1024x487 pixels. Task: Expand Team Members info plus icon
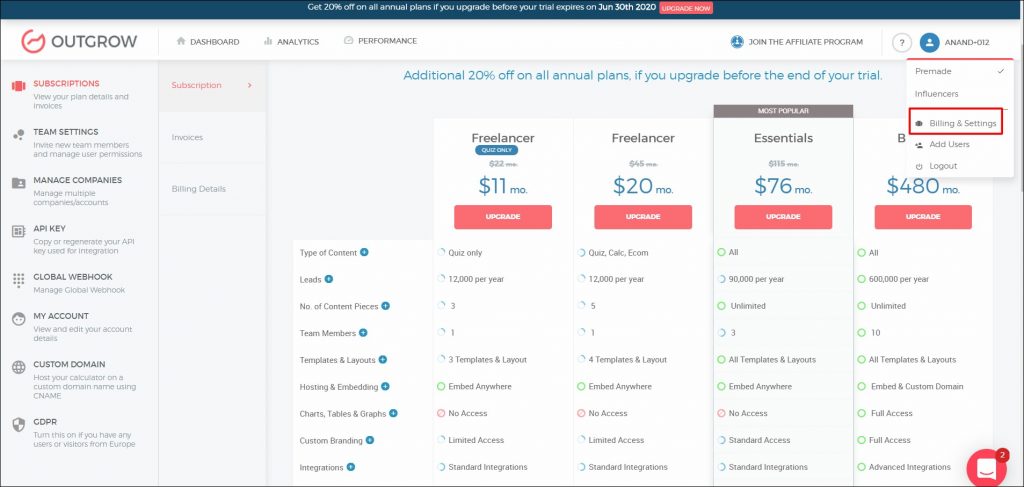[x=363, y=333]
